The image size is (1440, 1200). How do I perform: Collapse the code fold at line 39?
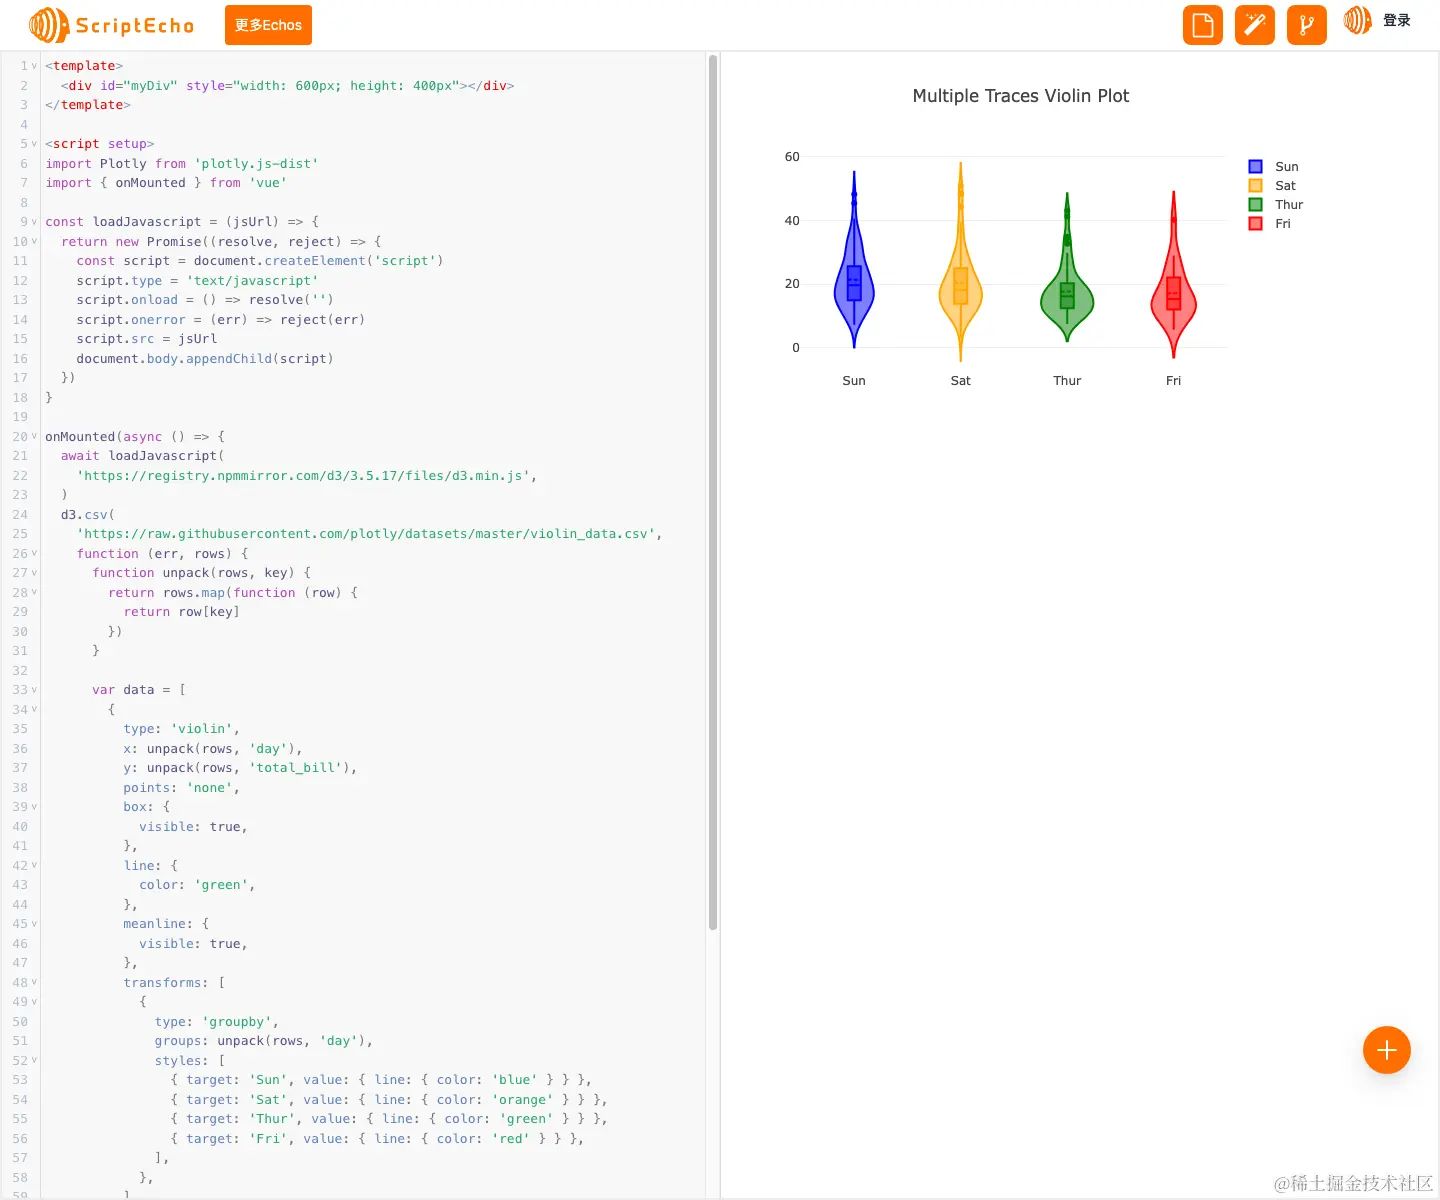[34, 807]
